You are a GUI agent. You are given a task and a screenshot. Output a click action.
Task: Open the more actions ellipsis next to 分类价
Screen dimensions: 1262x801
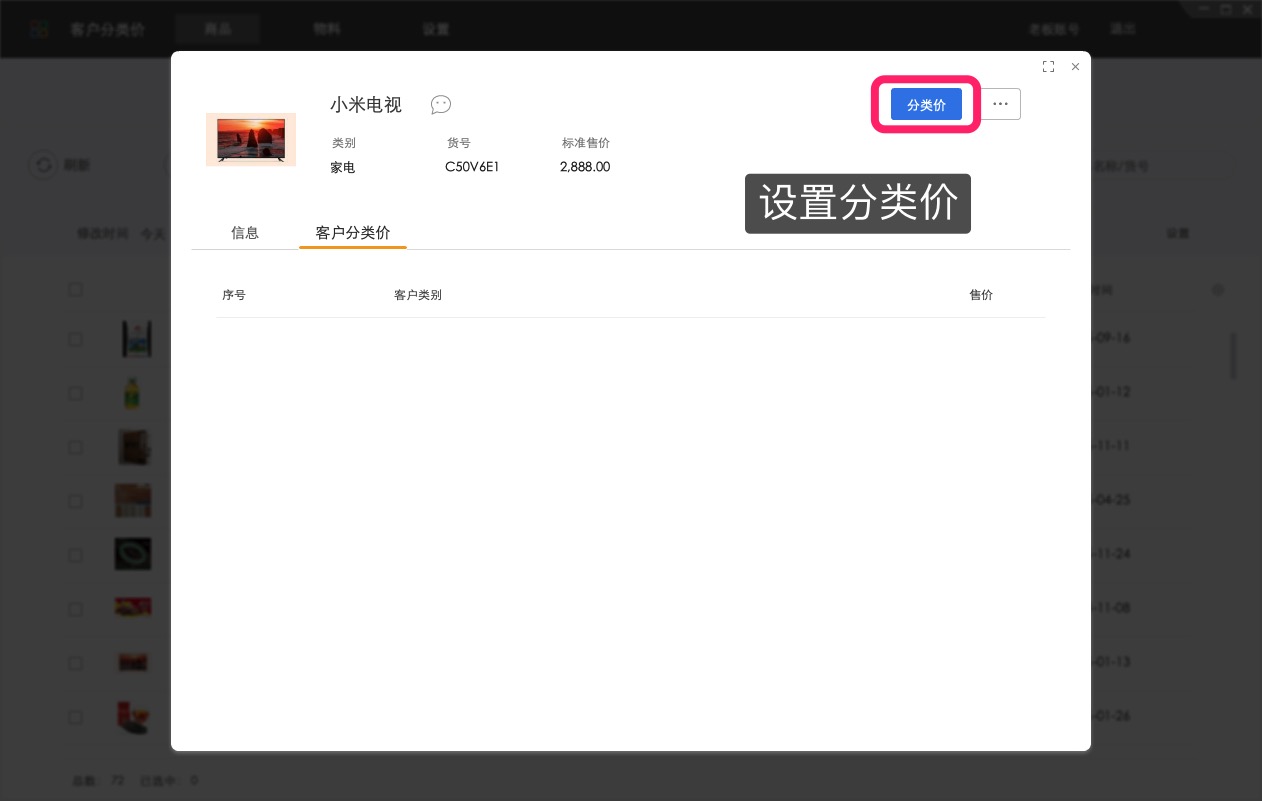(1000, 104)
